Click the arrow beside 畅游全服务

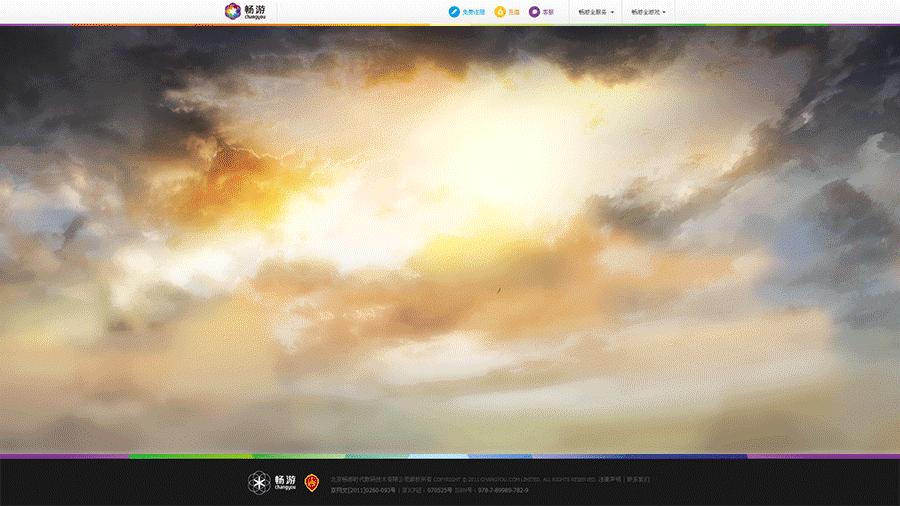click(612, 13)
